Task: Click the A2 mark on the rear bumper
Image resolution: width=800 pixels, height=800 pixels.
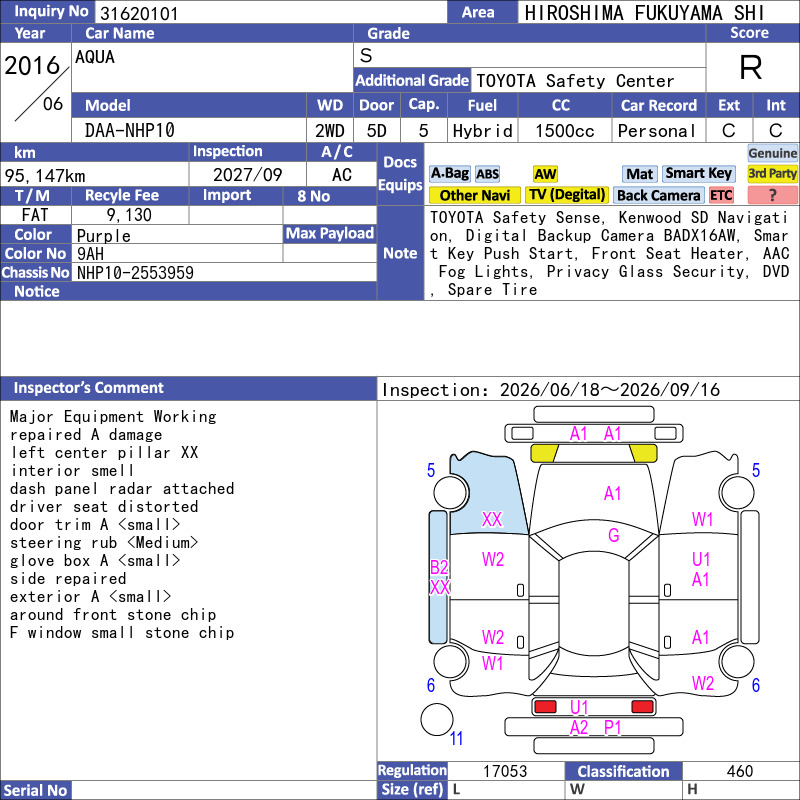Action: coord(579,728)
